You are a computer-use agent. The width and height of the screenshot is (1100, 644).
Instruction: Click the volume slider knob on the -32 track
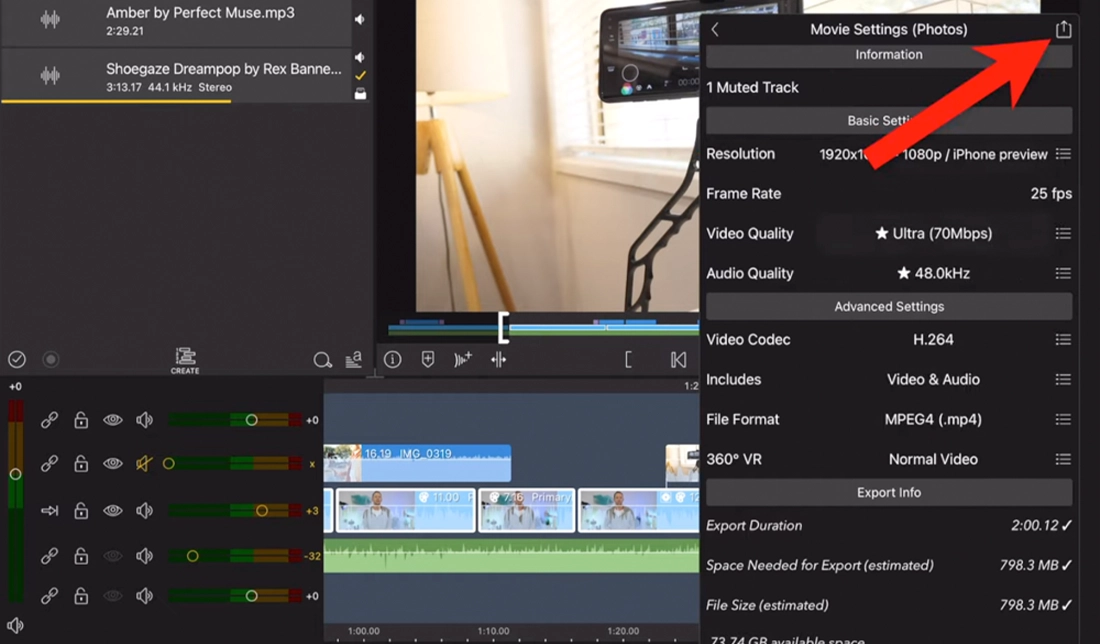coord(192,556)
